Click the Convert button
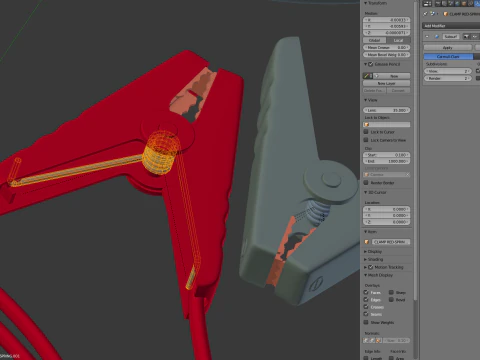Image resolution: width=480 pixels, height=360 pixels. pyautogui.click(x=398, y=91)
